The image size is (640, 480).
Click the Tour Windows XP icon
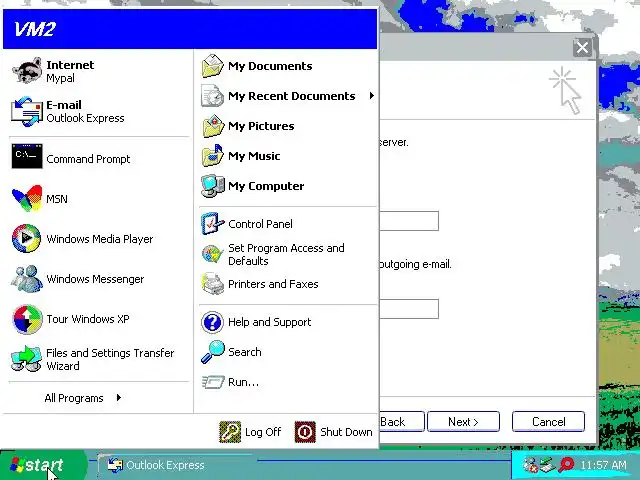tap(27, 319)
